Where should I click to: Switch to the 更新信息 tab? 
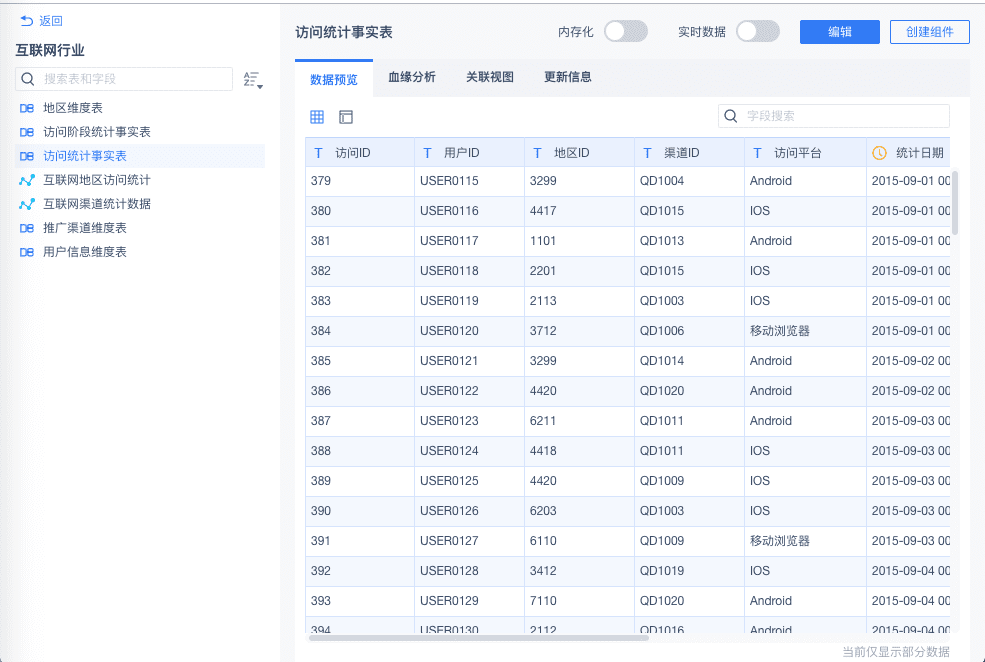pyautogui.click(x=568, y=77)
